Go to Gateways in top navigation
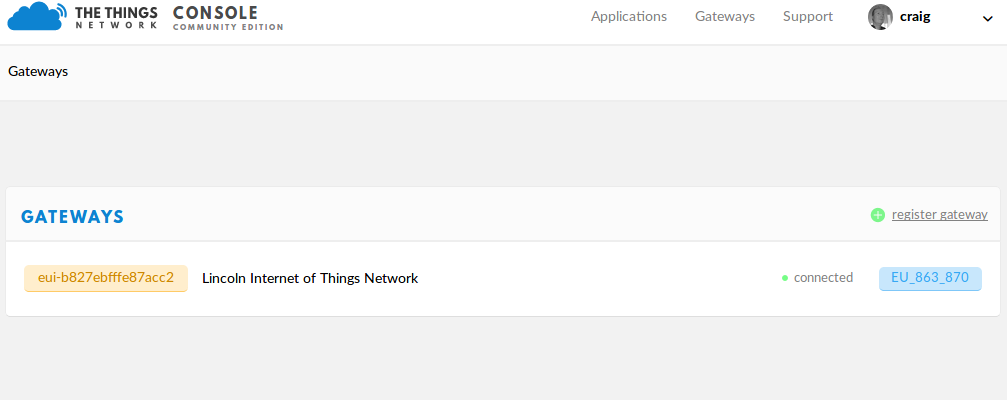 [x=725, y=17]
